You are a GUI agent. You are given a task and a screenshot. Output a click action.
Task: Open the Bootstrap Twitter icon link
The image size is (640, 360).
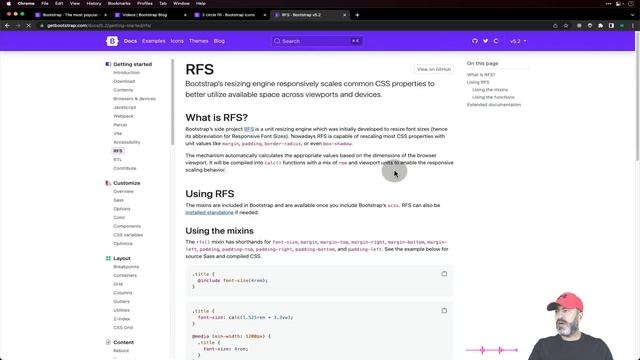point(485,41)
